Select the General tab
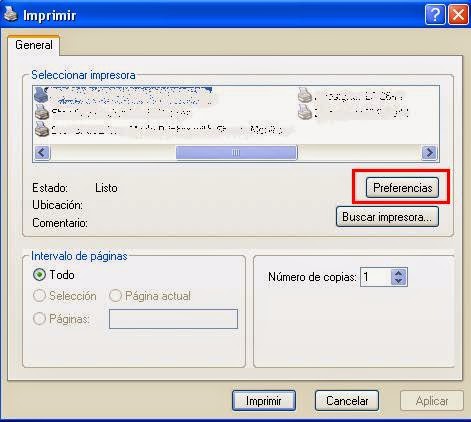This screenshot has width=471, height=422. [34, 45]
